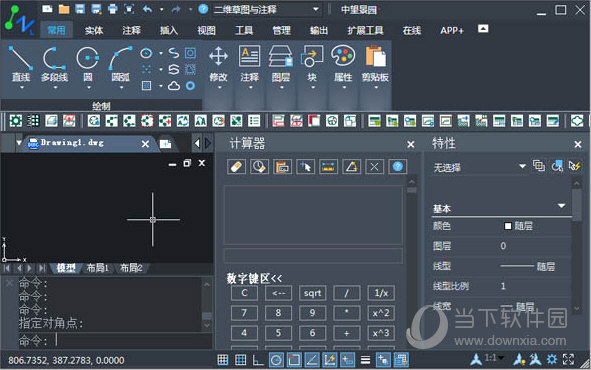Viewport: 591px width, 370px height.
Task: Switch to the 布局1 layout tab
Action: (x=97, y=268)
